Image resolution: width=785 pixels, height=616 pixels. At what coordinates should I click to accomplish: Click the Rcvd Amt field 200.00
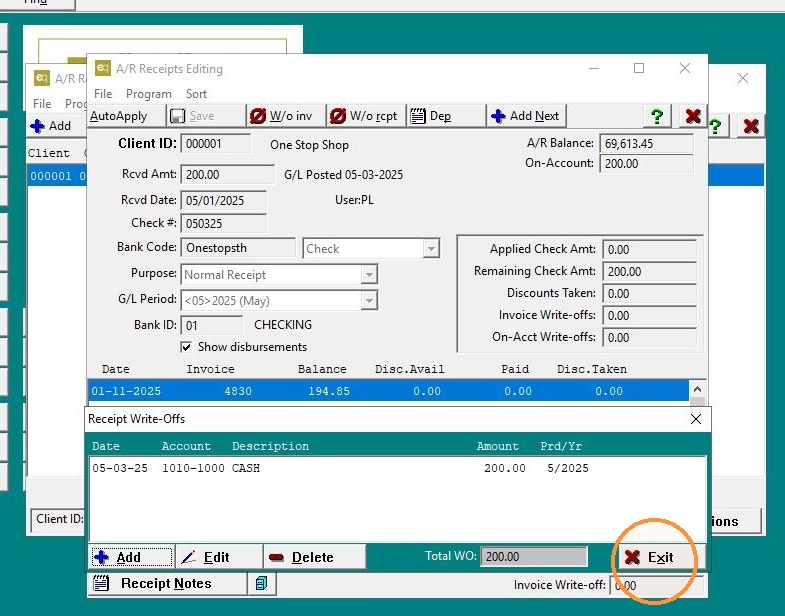227,174
